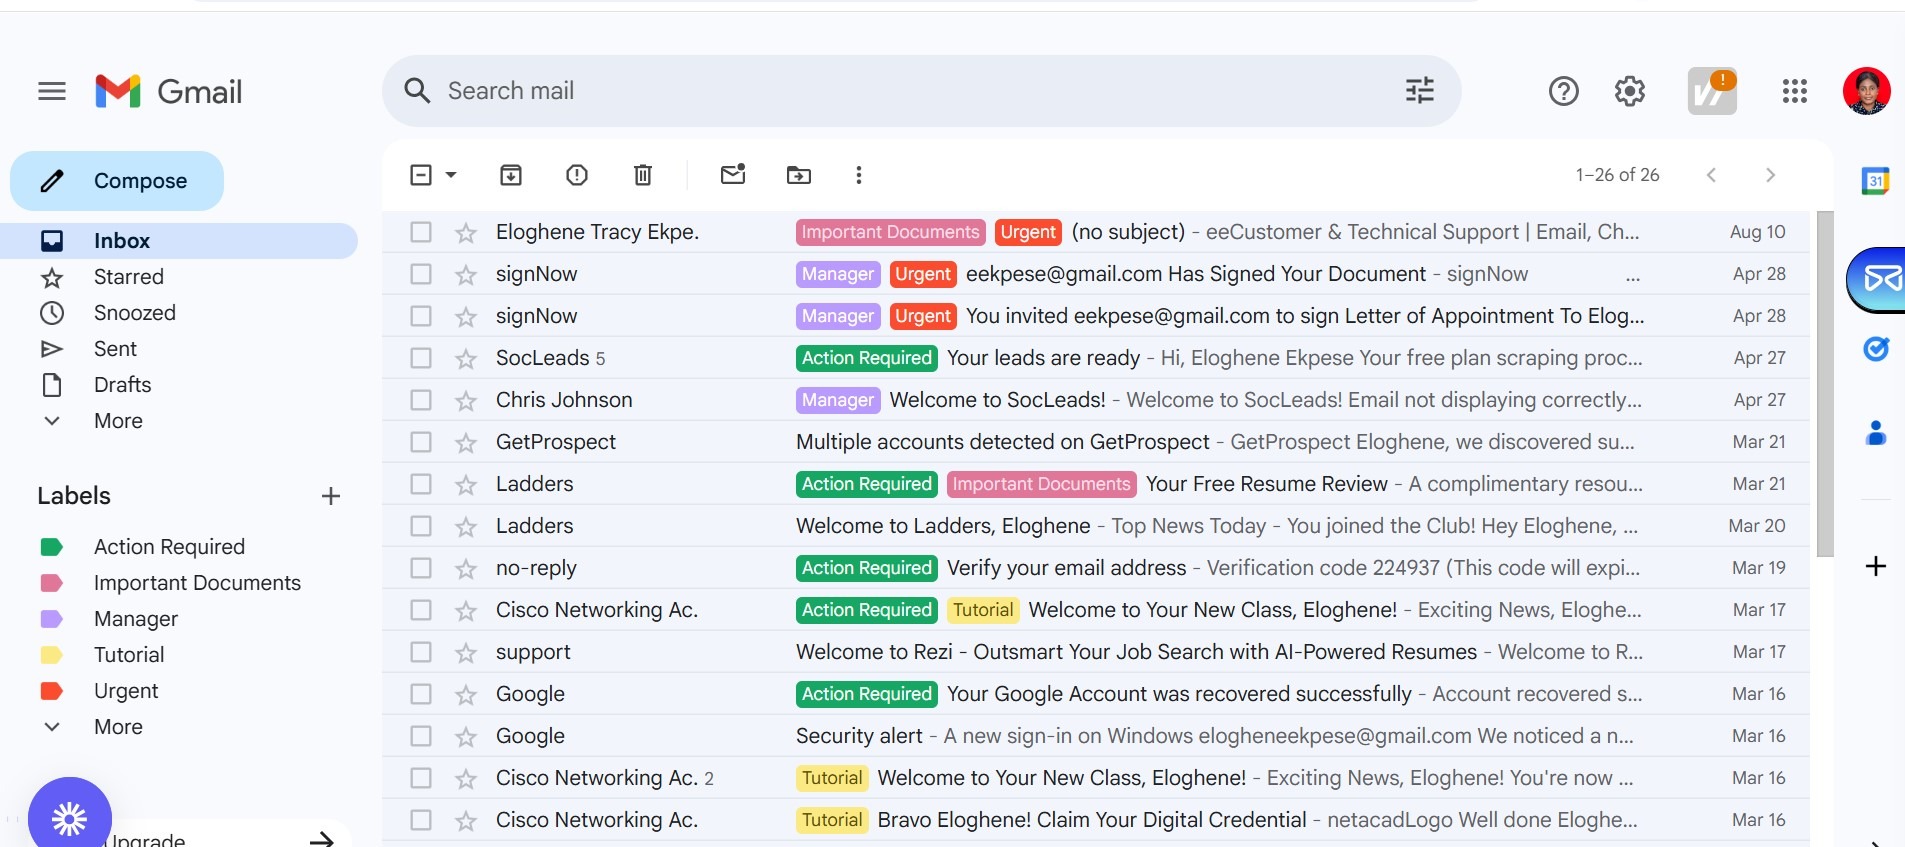Star the Chris Johnson email

pyautogui.click(x=466, y=401)
